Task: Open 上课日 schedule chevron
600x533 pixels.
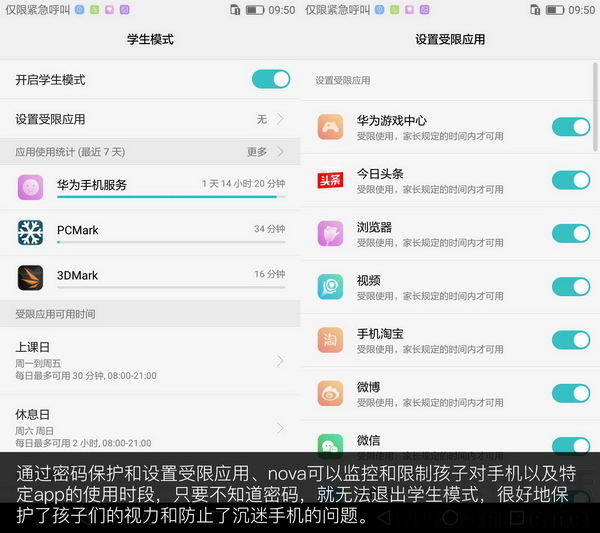Action: (x=280, y=360)
